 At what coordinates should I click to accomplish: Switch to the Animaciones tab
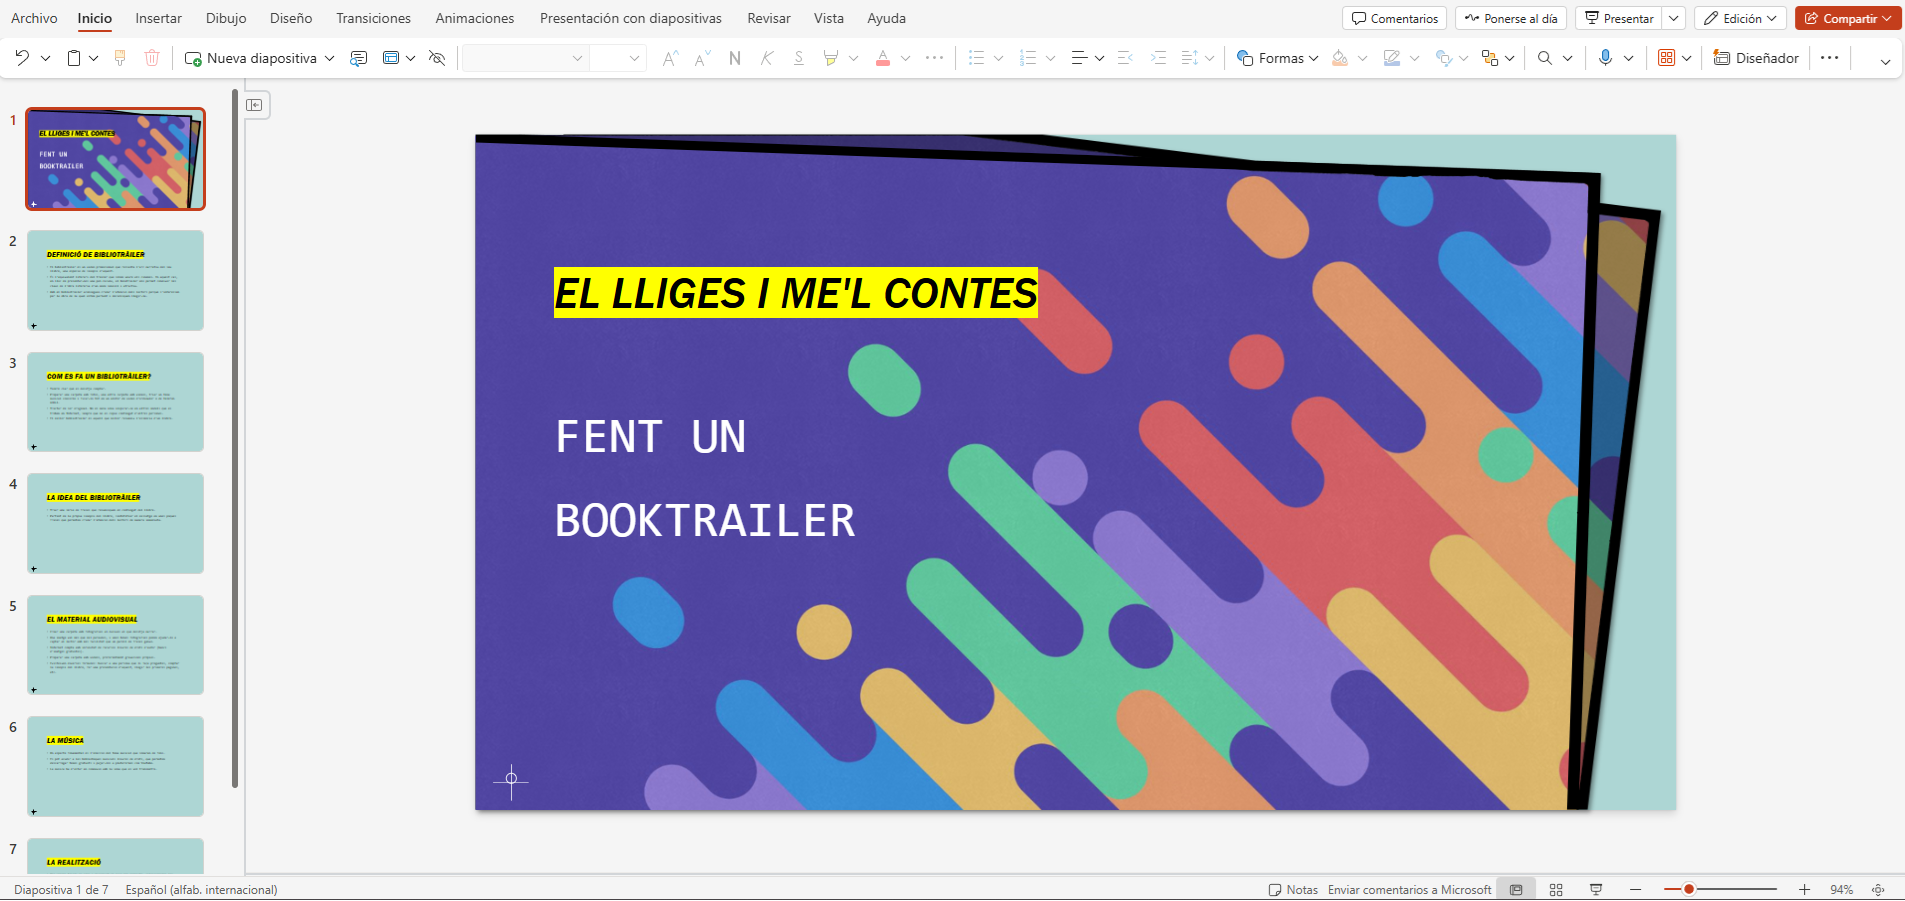[475, 18]
